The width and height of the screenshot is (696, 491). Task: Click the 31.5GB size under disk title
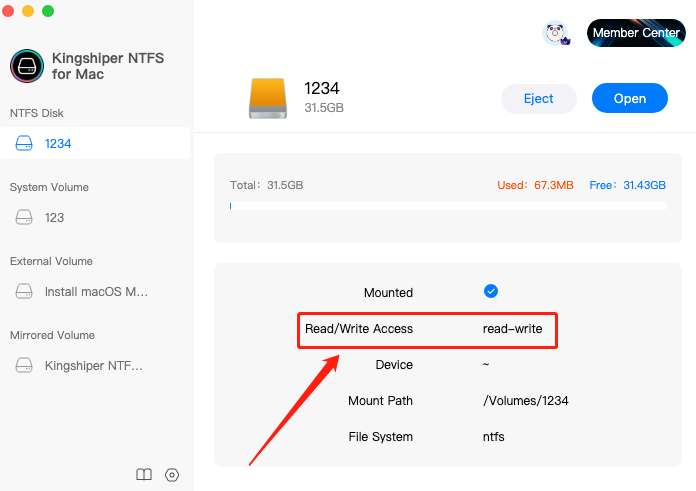point(324,108)
